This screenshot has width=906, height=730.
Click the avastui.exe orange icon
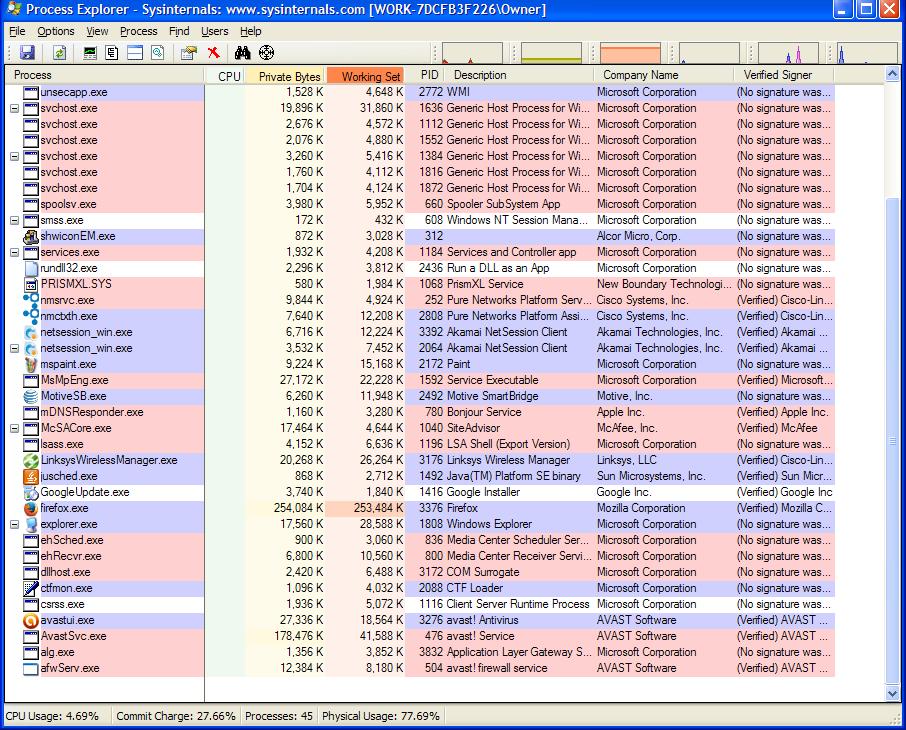click(31, 620)
